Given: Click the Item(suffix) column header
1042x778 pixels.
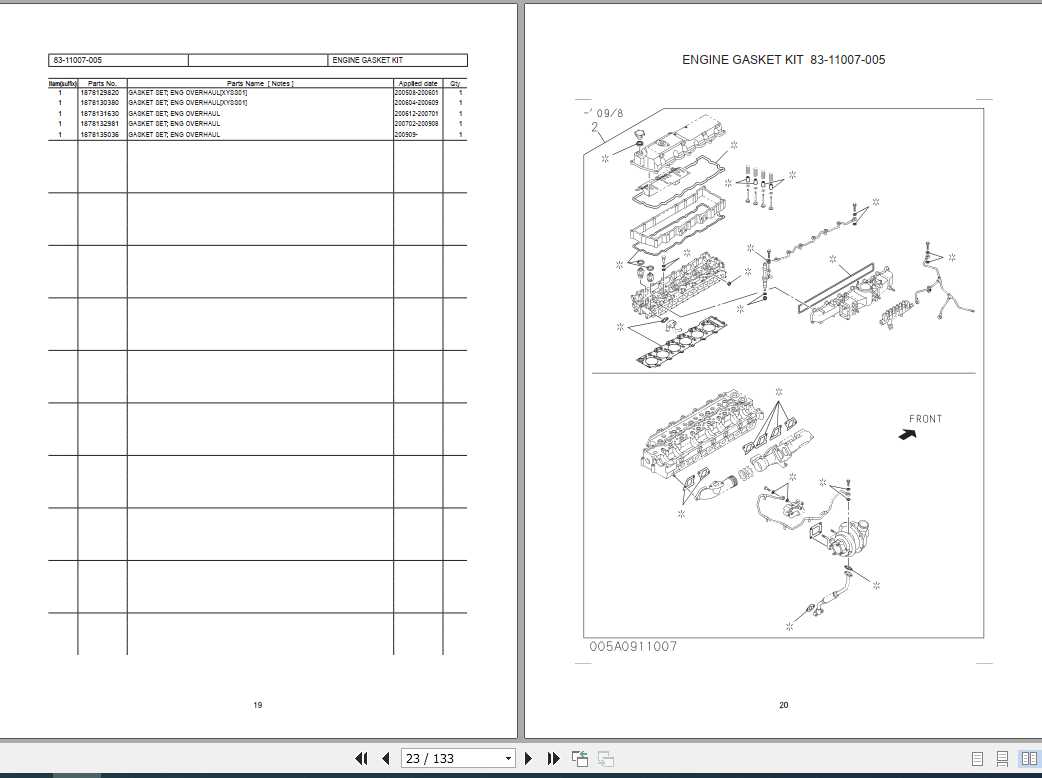Looking at the screenshot, I should click(63, 84).
